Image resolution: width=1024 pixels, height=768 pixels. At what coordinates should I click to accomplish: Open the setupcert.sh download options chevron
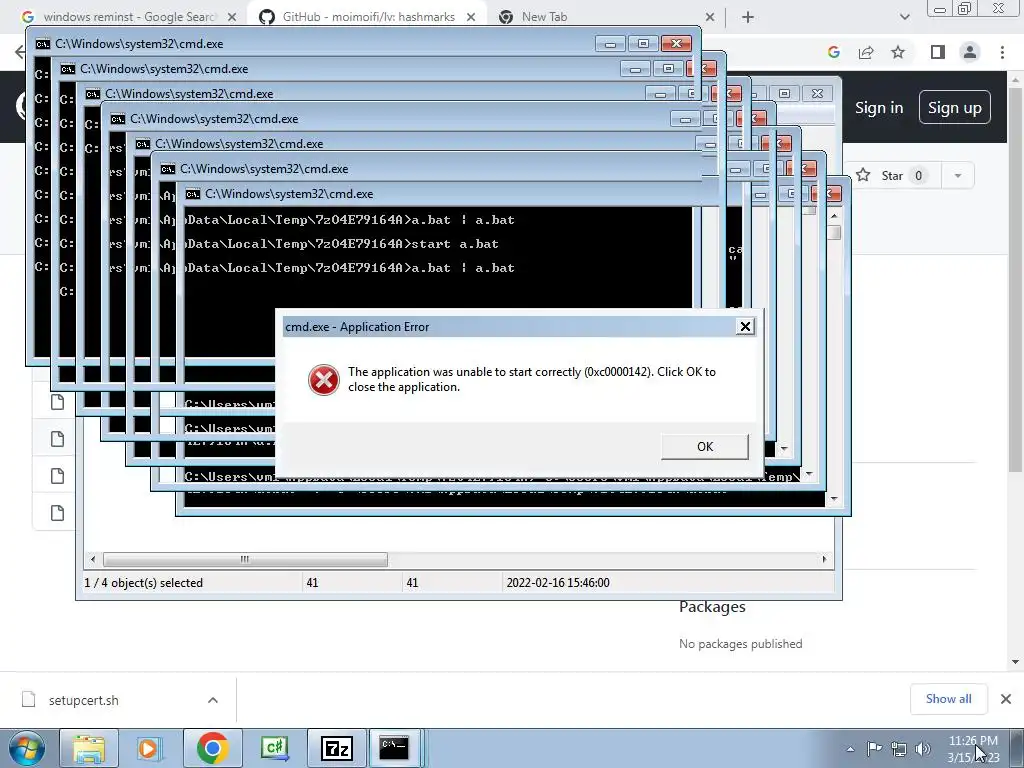pos(213,700)
